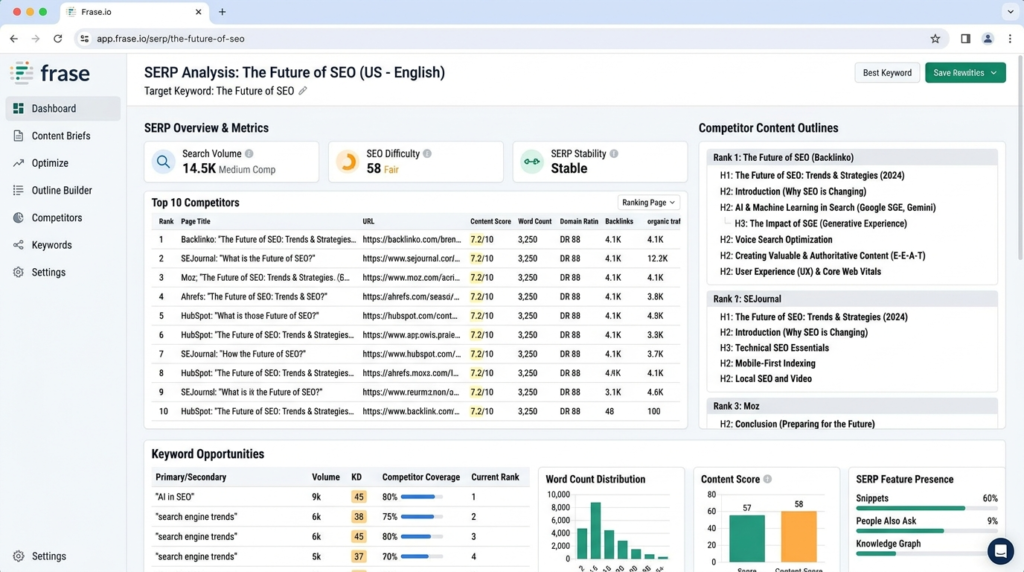Screen dimensions: 1024x572
Task: Click the address bar URL
Action: 170,39
